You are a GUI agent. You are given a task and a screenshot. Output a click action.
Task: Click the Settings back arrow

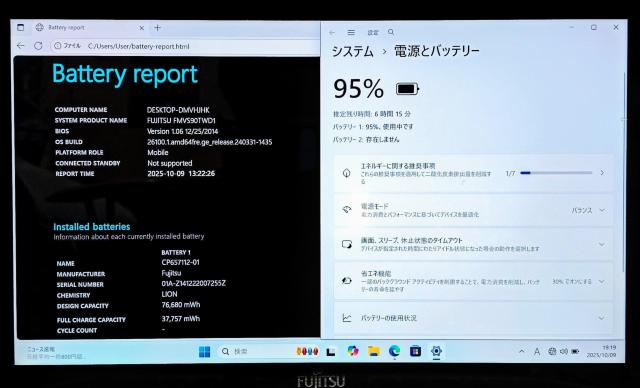point(332,32)
